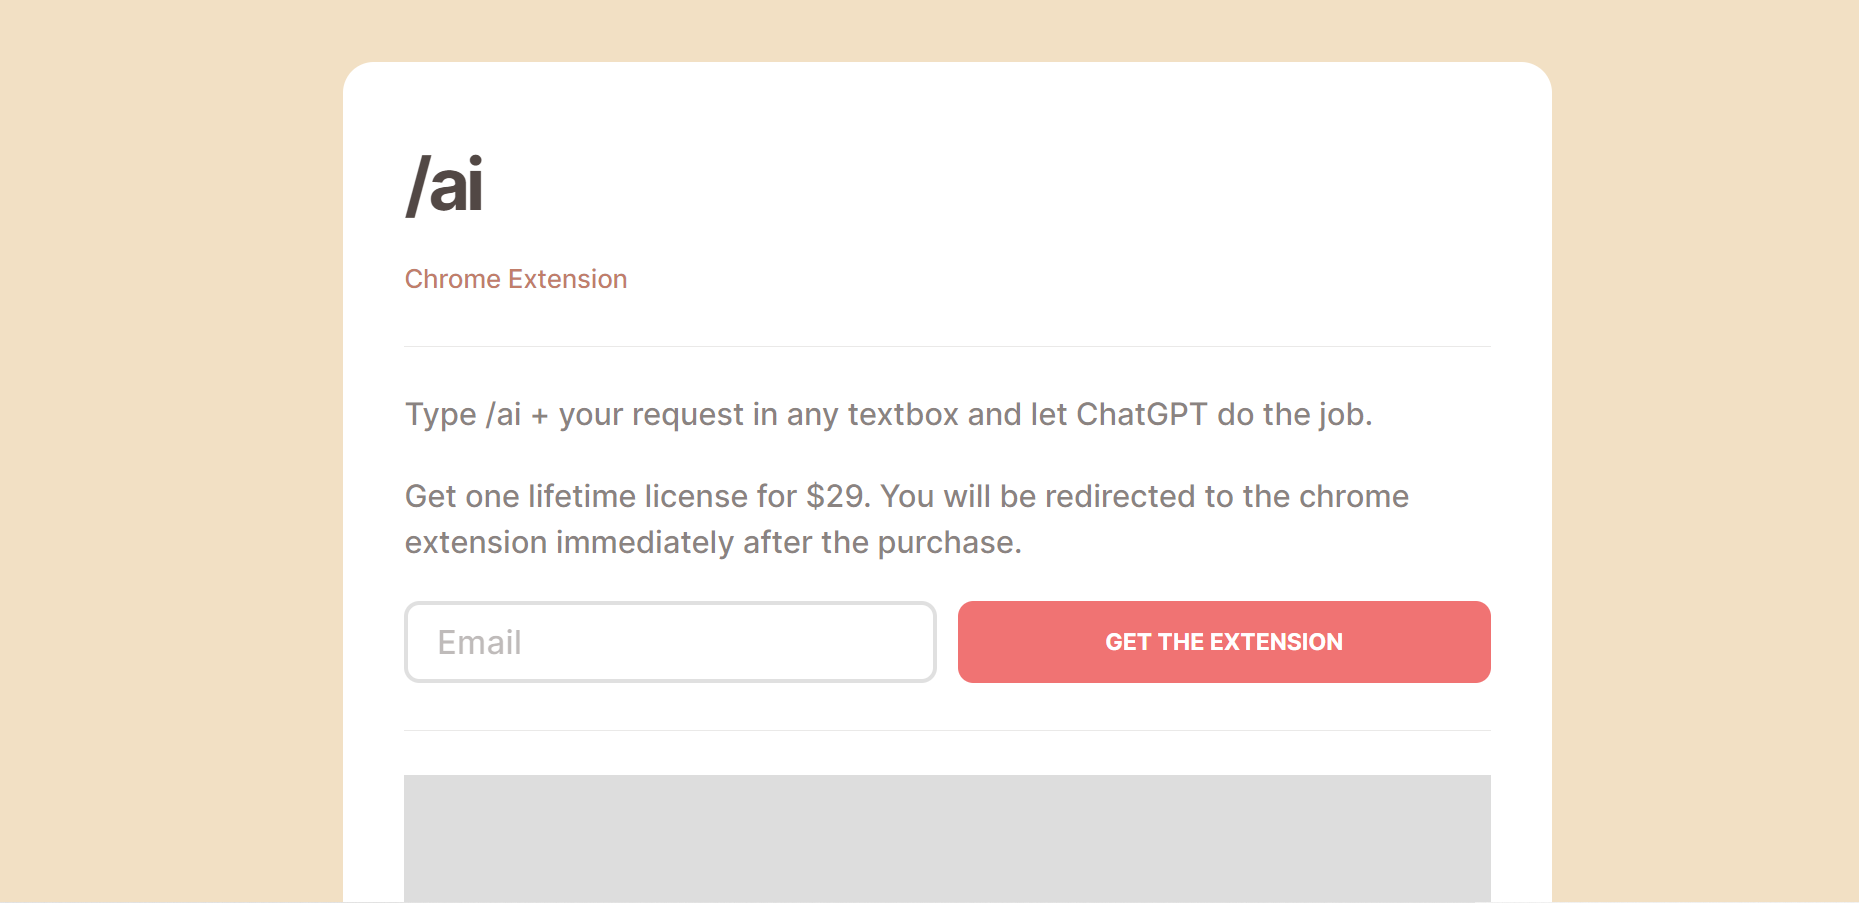Click the word ChatGPT in description

click(1141, 414)
